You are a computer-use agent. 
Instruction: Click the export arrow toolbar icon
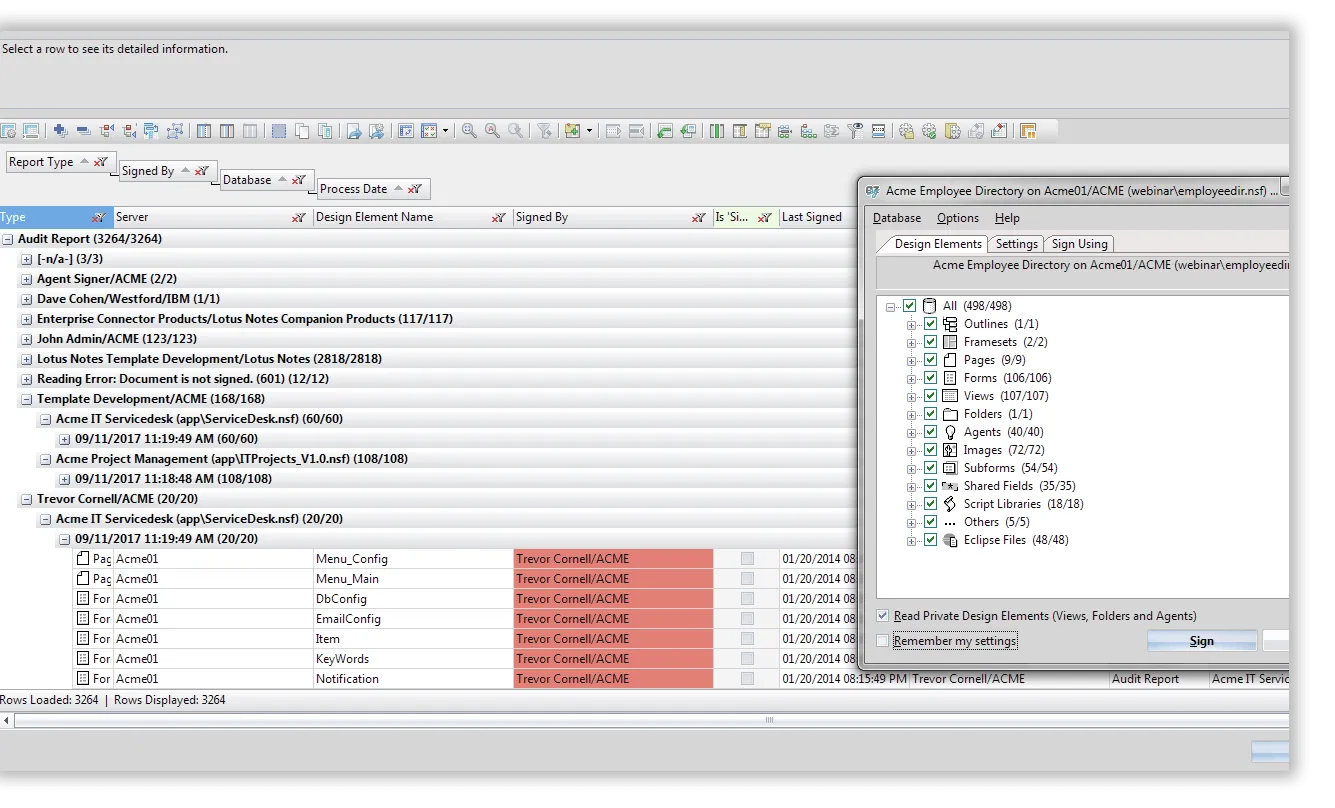click(354, 131)
